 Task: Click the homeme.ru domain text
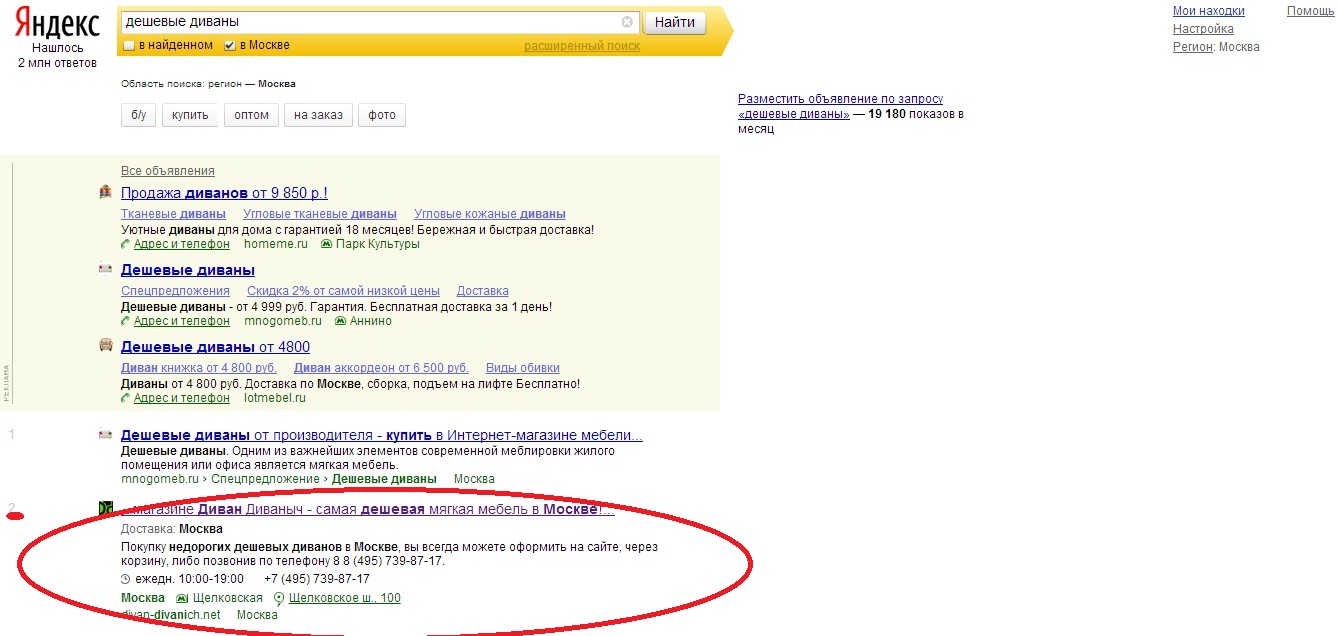pyautogui.click(x=276, y=244)
